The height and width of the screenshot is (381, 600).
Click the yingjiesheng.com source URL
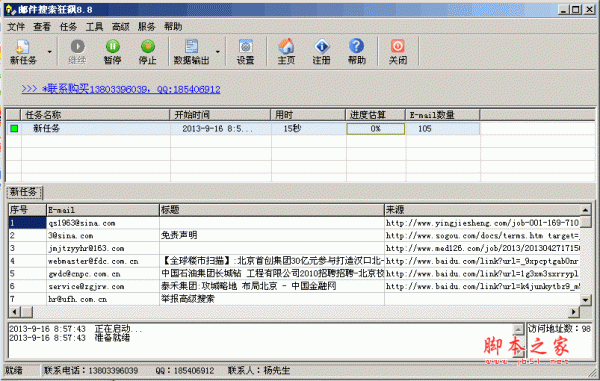483,223
